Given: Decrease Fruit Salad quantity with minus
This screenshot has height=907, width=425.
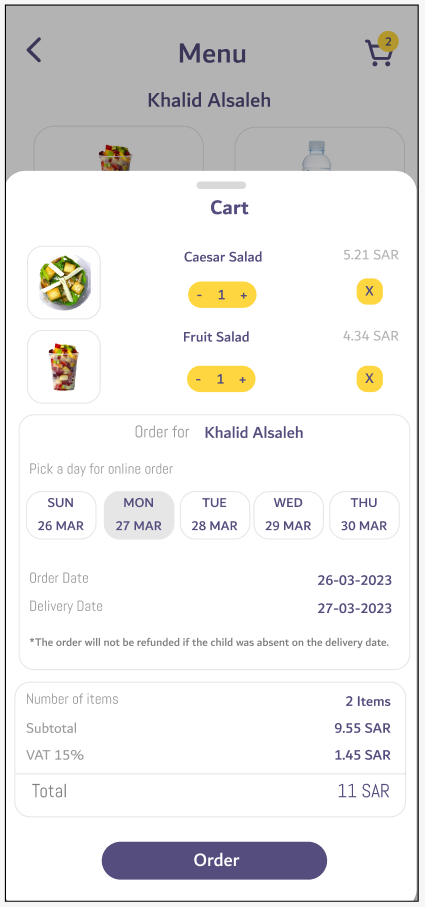Looking at the screenshot, I should pos(198,379).
